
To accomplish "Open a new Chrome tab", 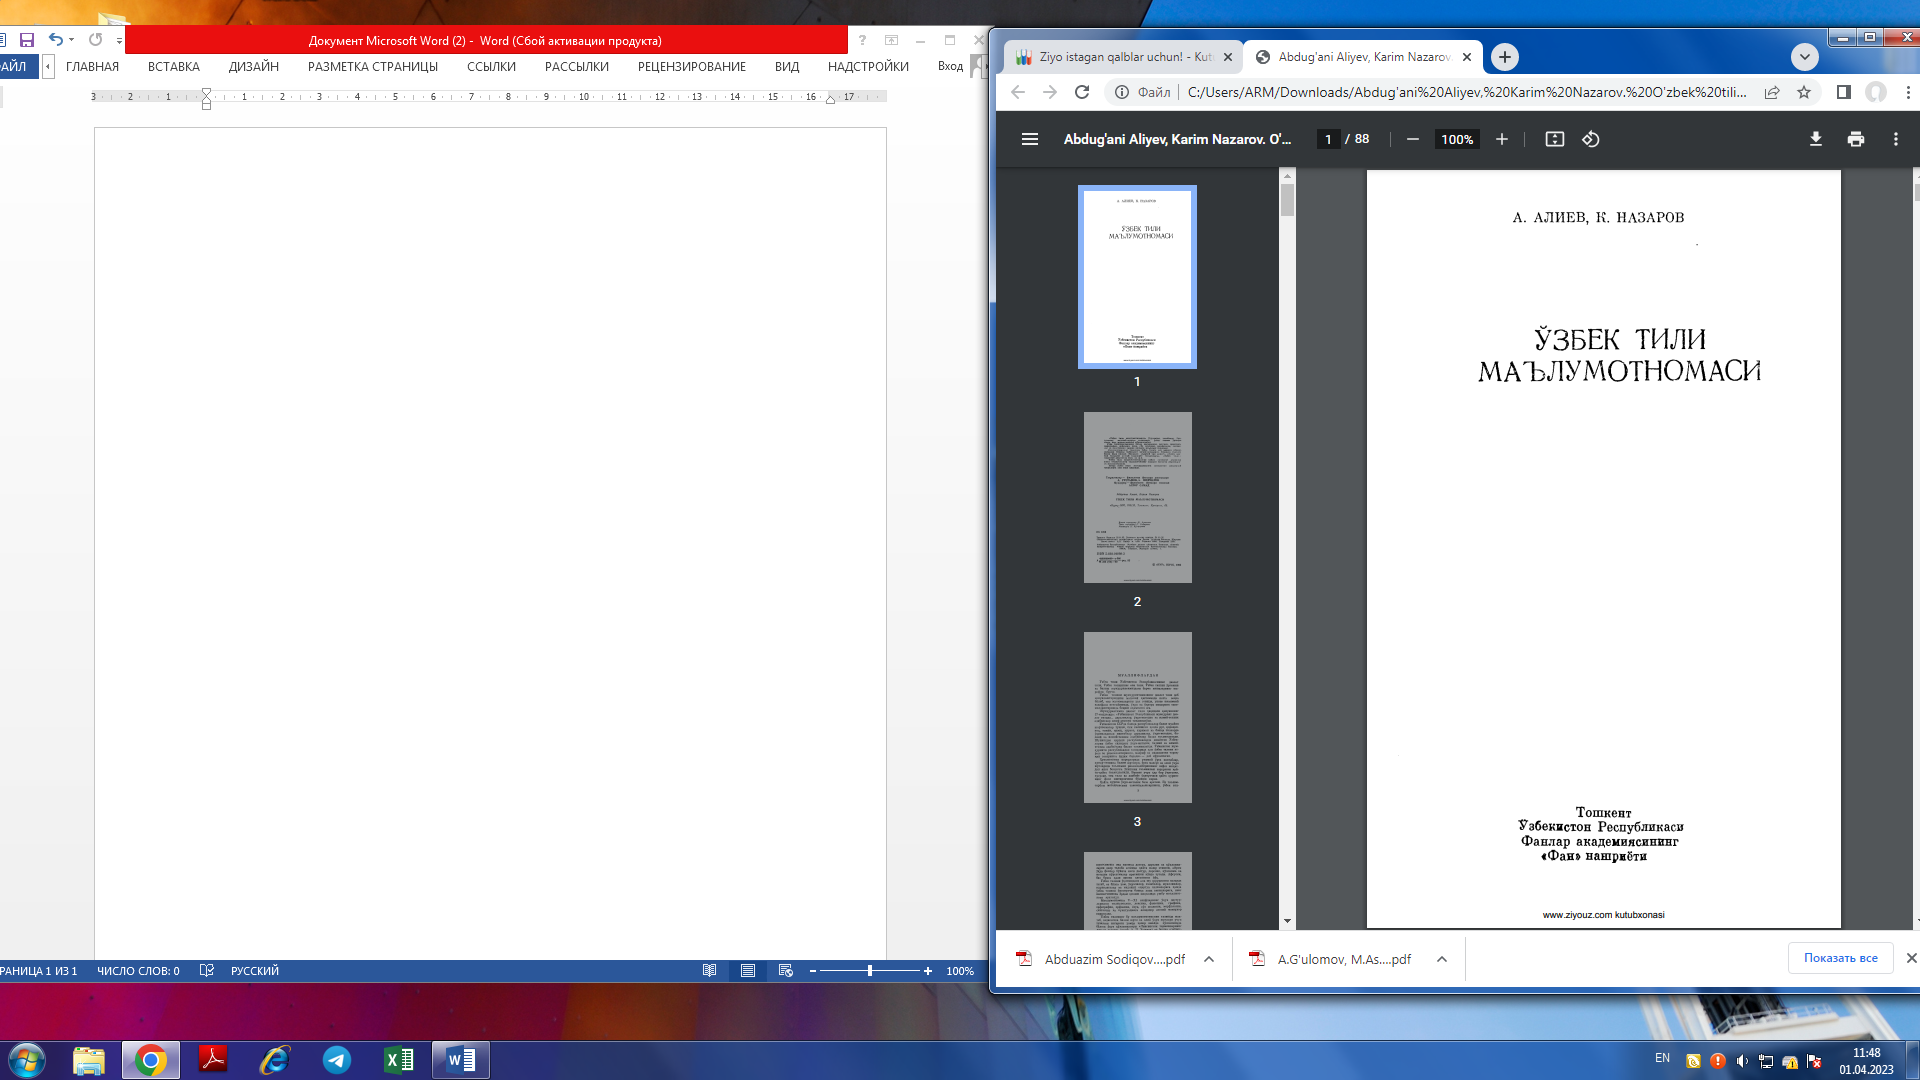I will tap(1505, 57).
